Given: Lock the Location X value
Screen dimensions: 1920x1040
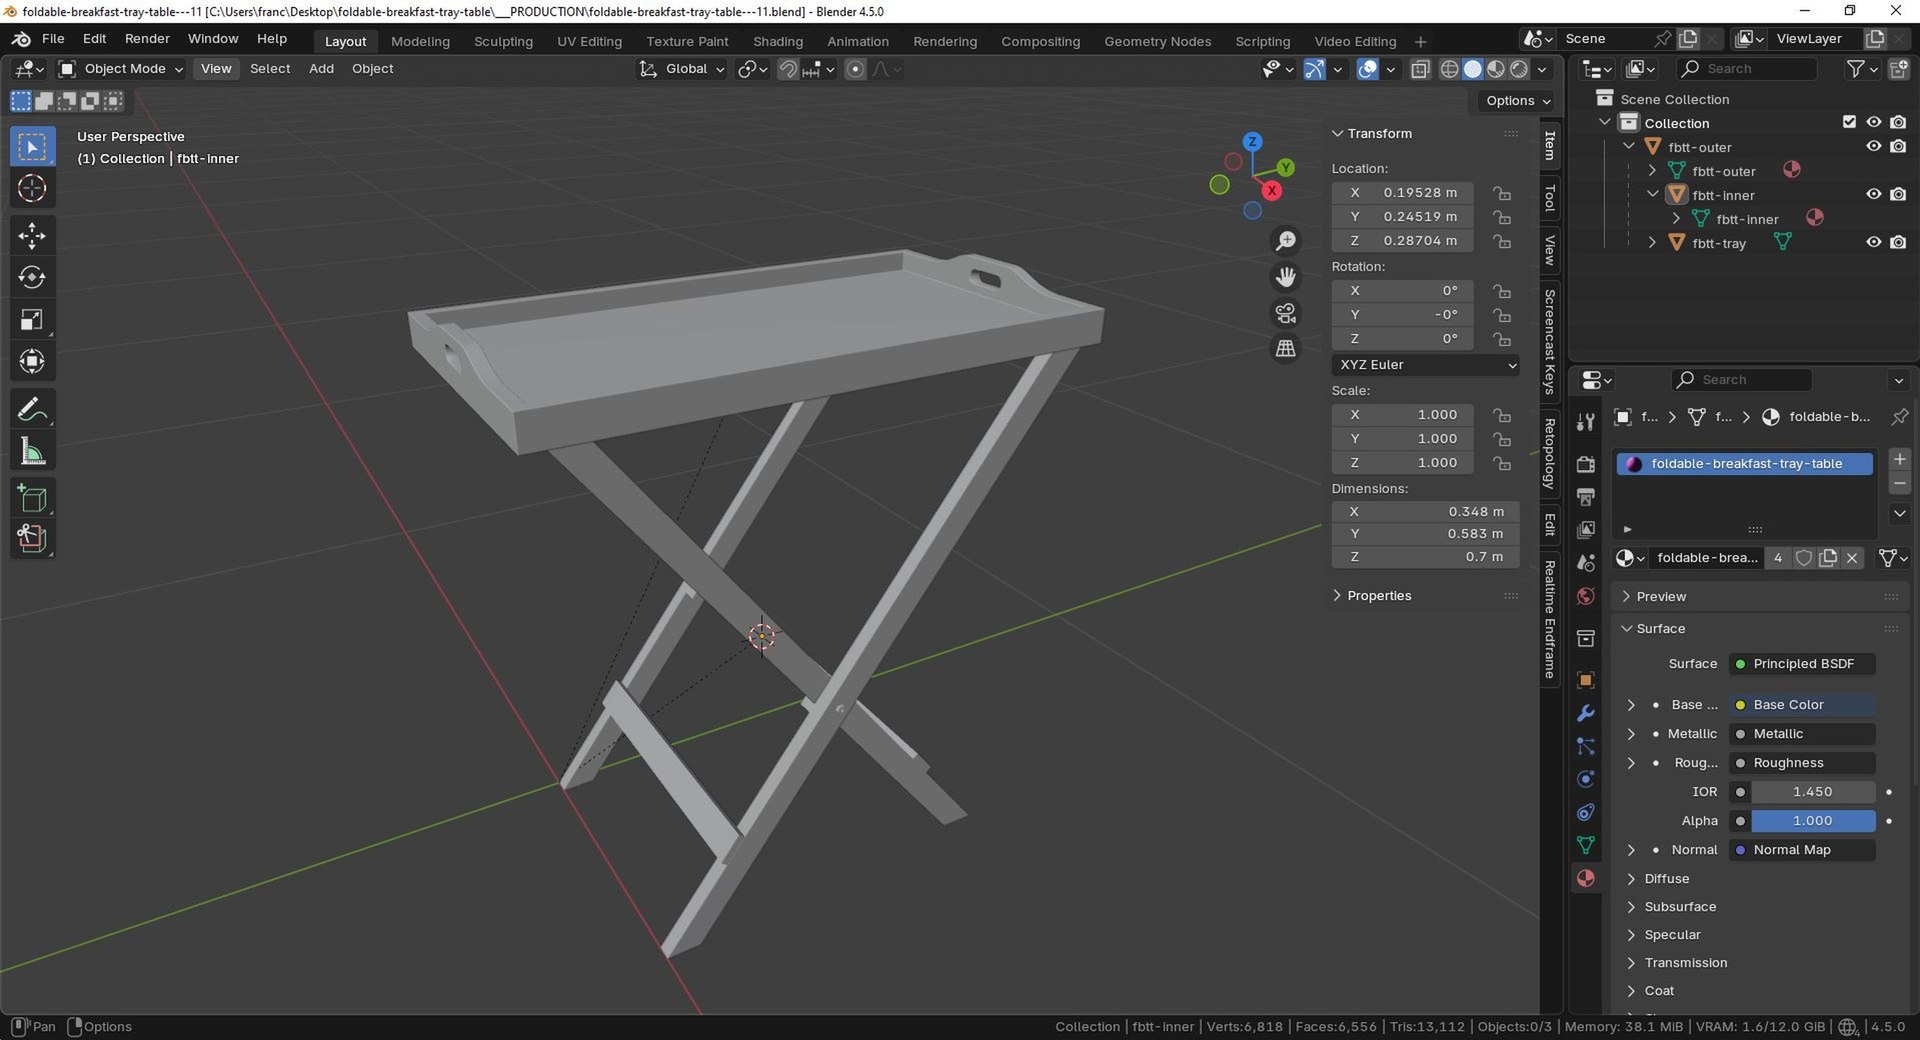Looking at the screenshot, I should (x=1502, y=193).
